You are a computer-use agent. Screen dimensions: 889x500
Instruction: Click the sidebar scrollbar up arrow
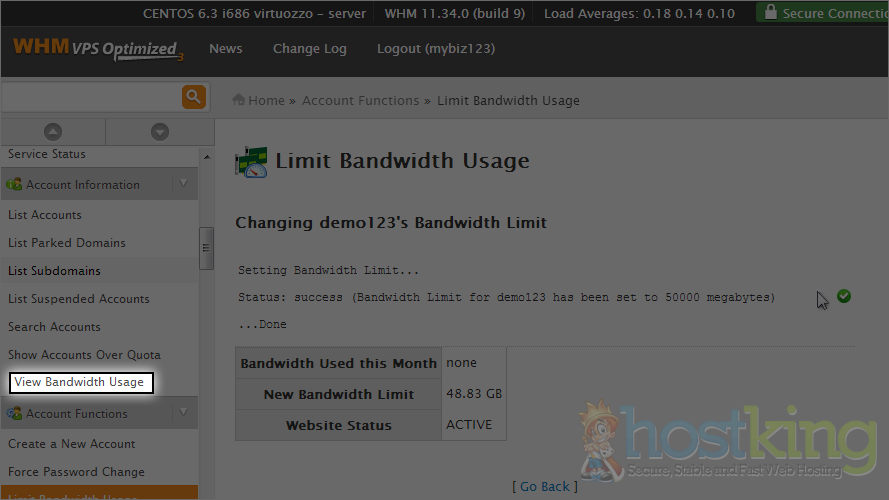tap(207, 157)
